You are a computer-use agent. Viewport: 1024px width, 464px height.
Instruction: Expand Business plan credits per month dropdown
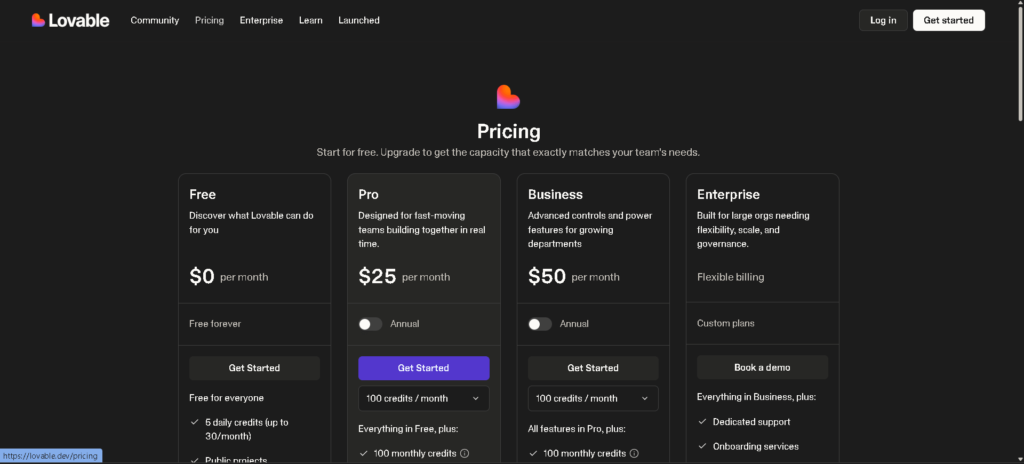tap(593, 398)
